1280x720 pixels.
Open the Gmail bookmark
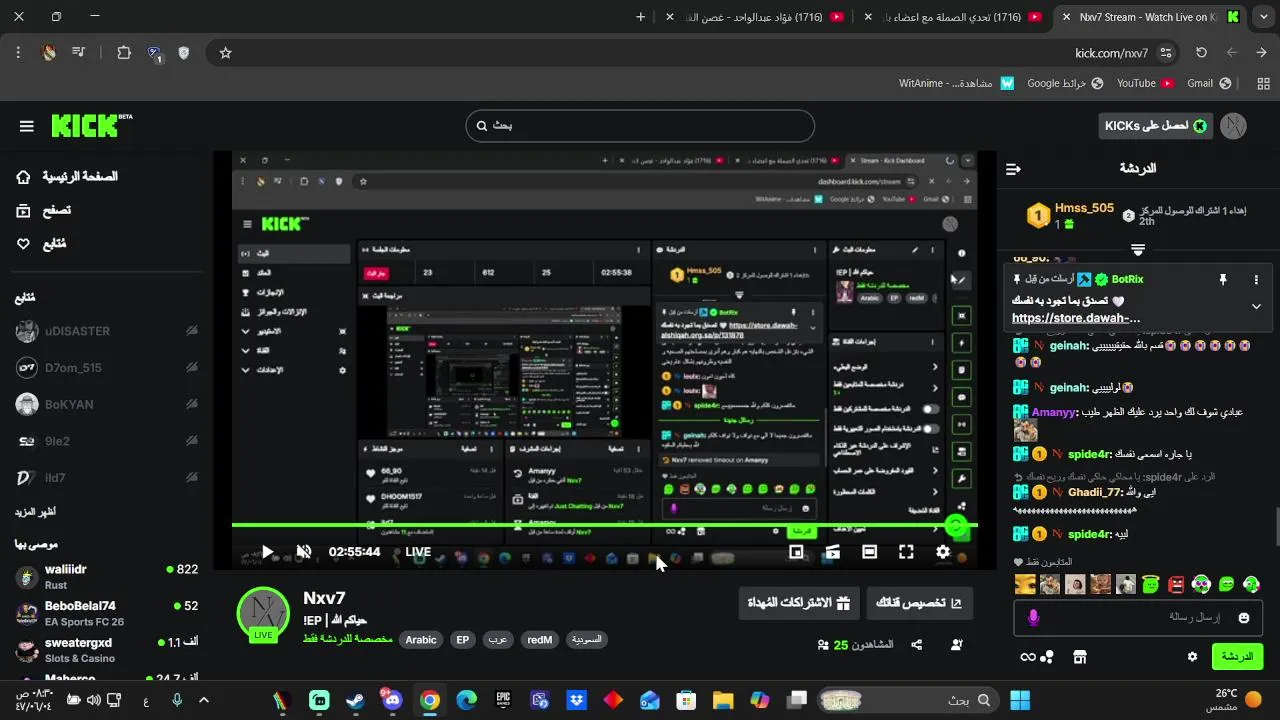point(1210,83)
